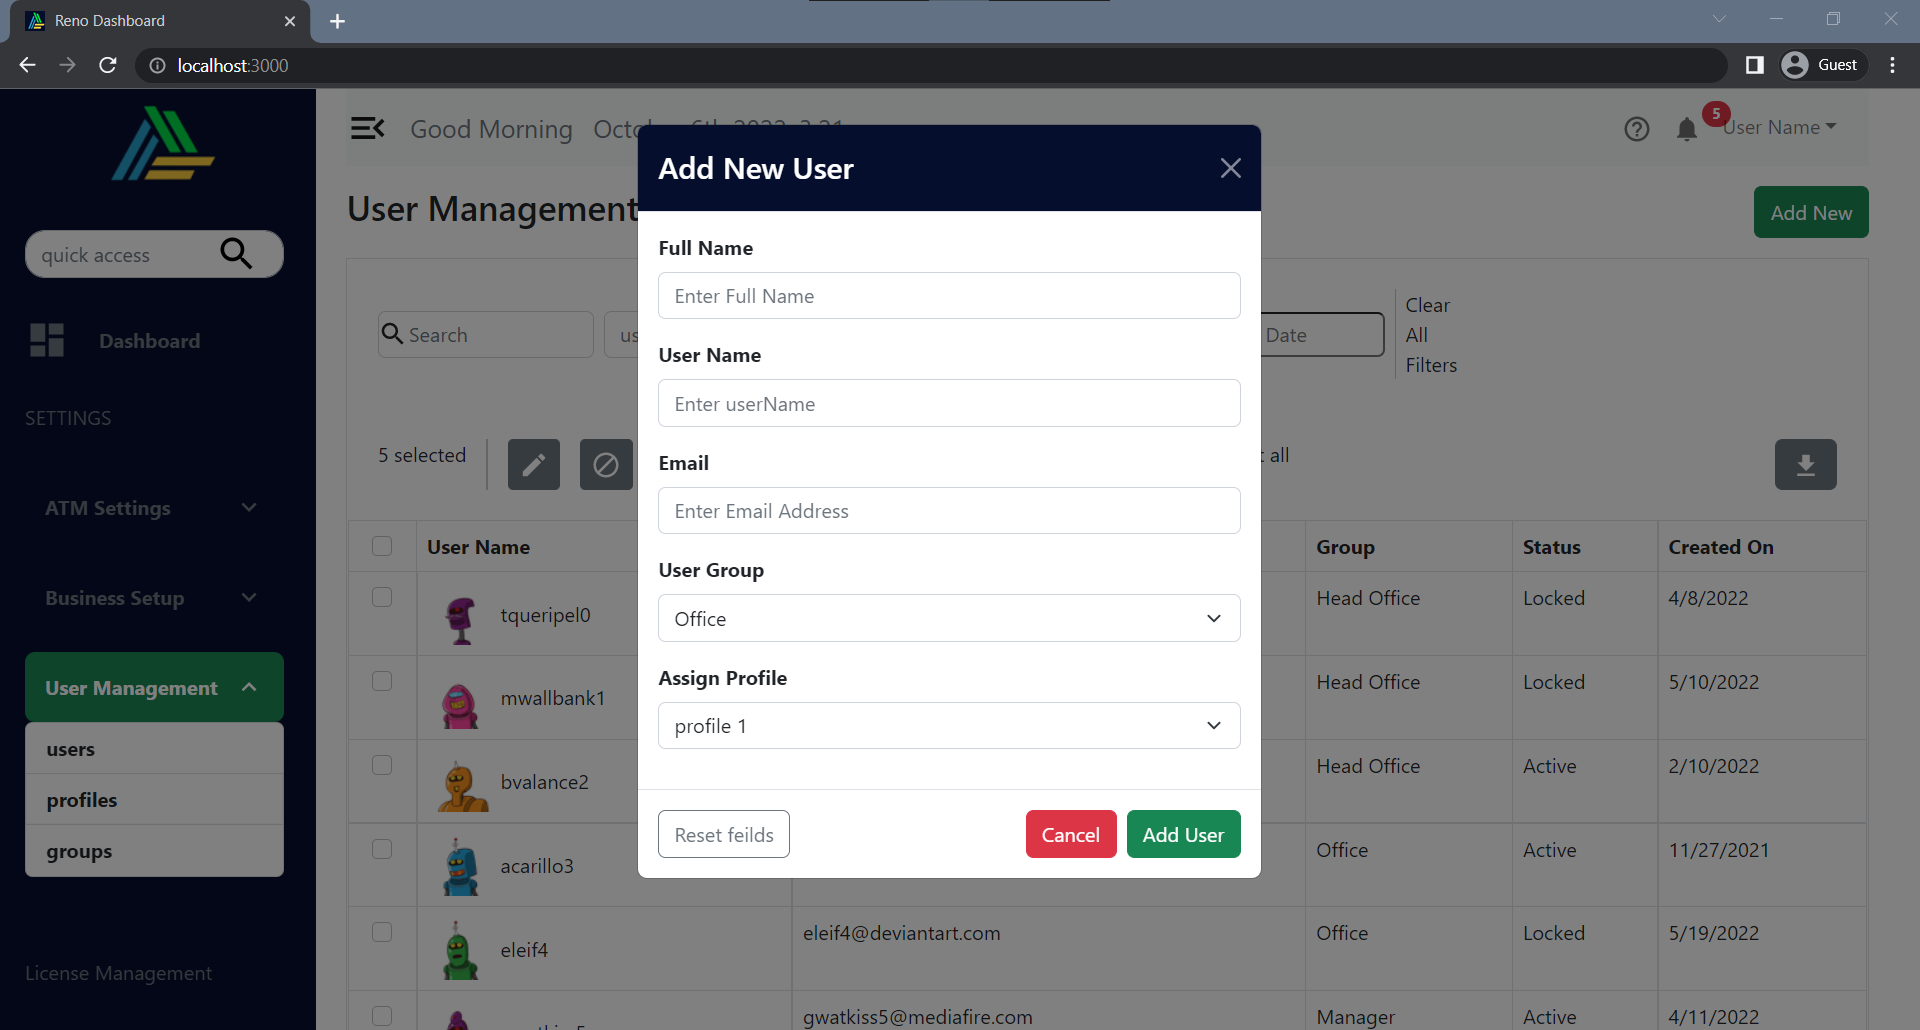The image size is (1920, 1030).
Task: Click the download export button
Action: click(x=1806, y=465)
